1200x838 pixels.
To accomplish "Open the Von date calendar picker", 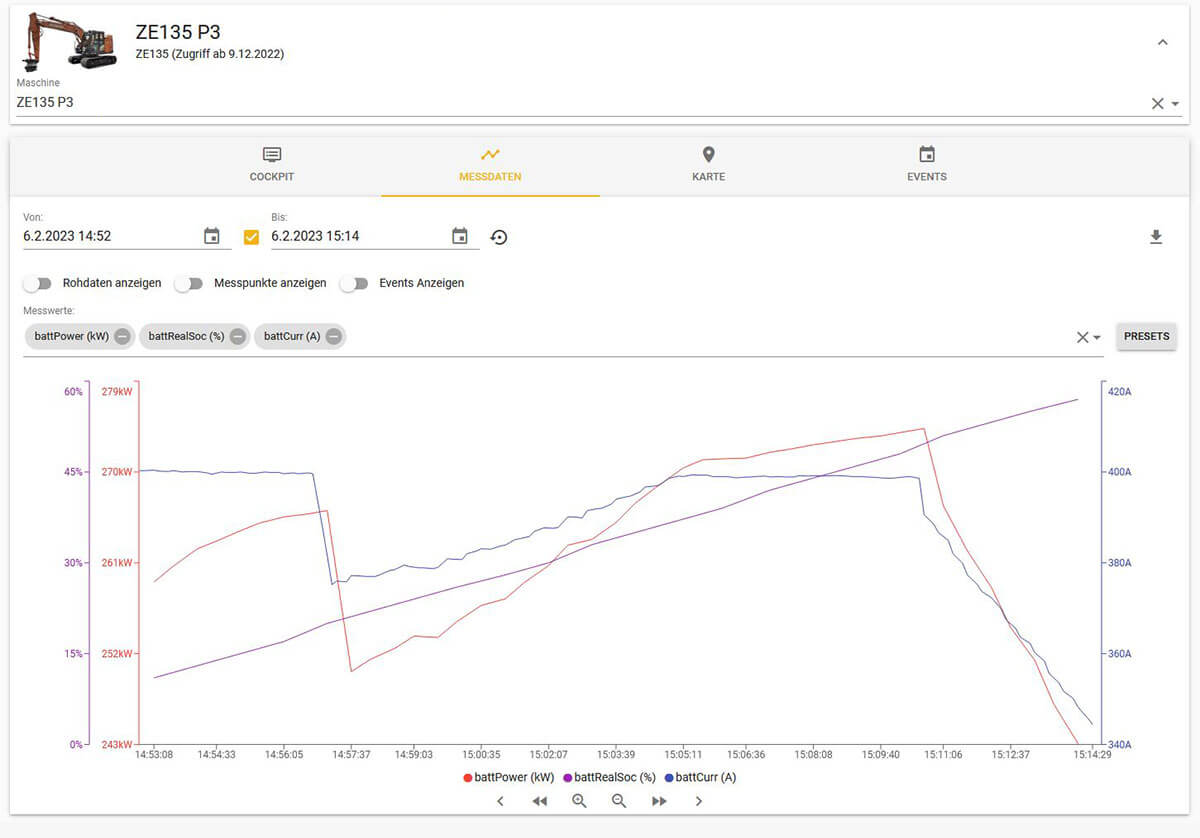I will (x=212, y=236).
